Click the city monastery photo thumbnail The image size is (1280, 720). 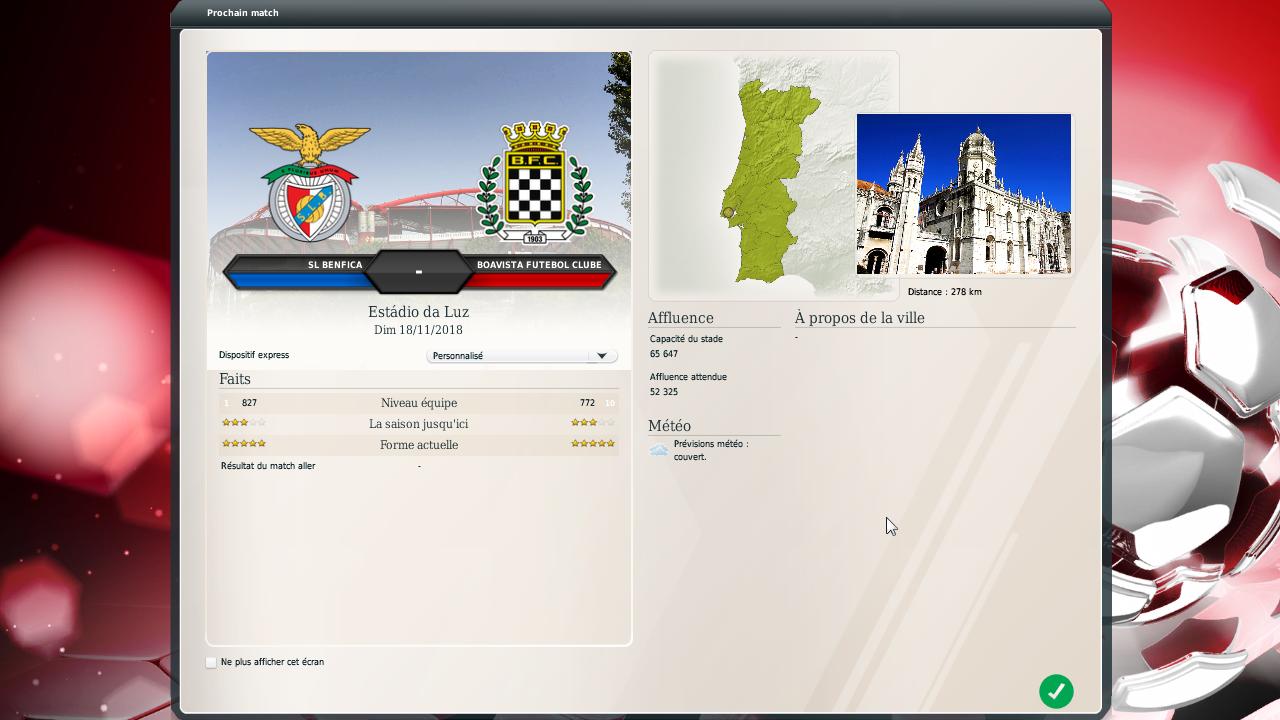964,194
